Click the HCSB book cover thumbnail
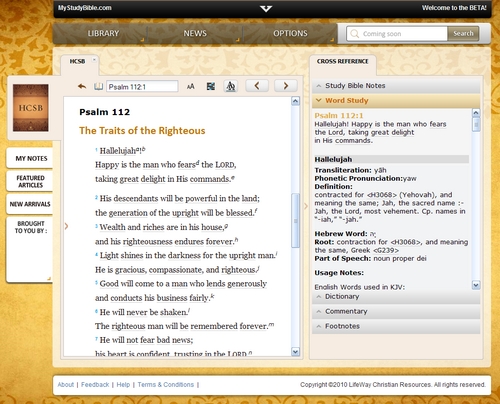500x404 pixels. [31, 108]
